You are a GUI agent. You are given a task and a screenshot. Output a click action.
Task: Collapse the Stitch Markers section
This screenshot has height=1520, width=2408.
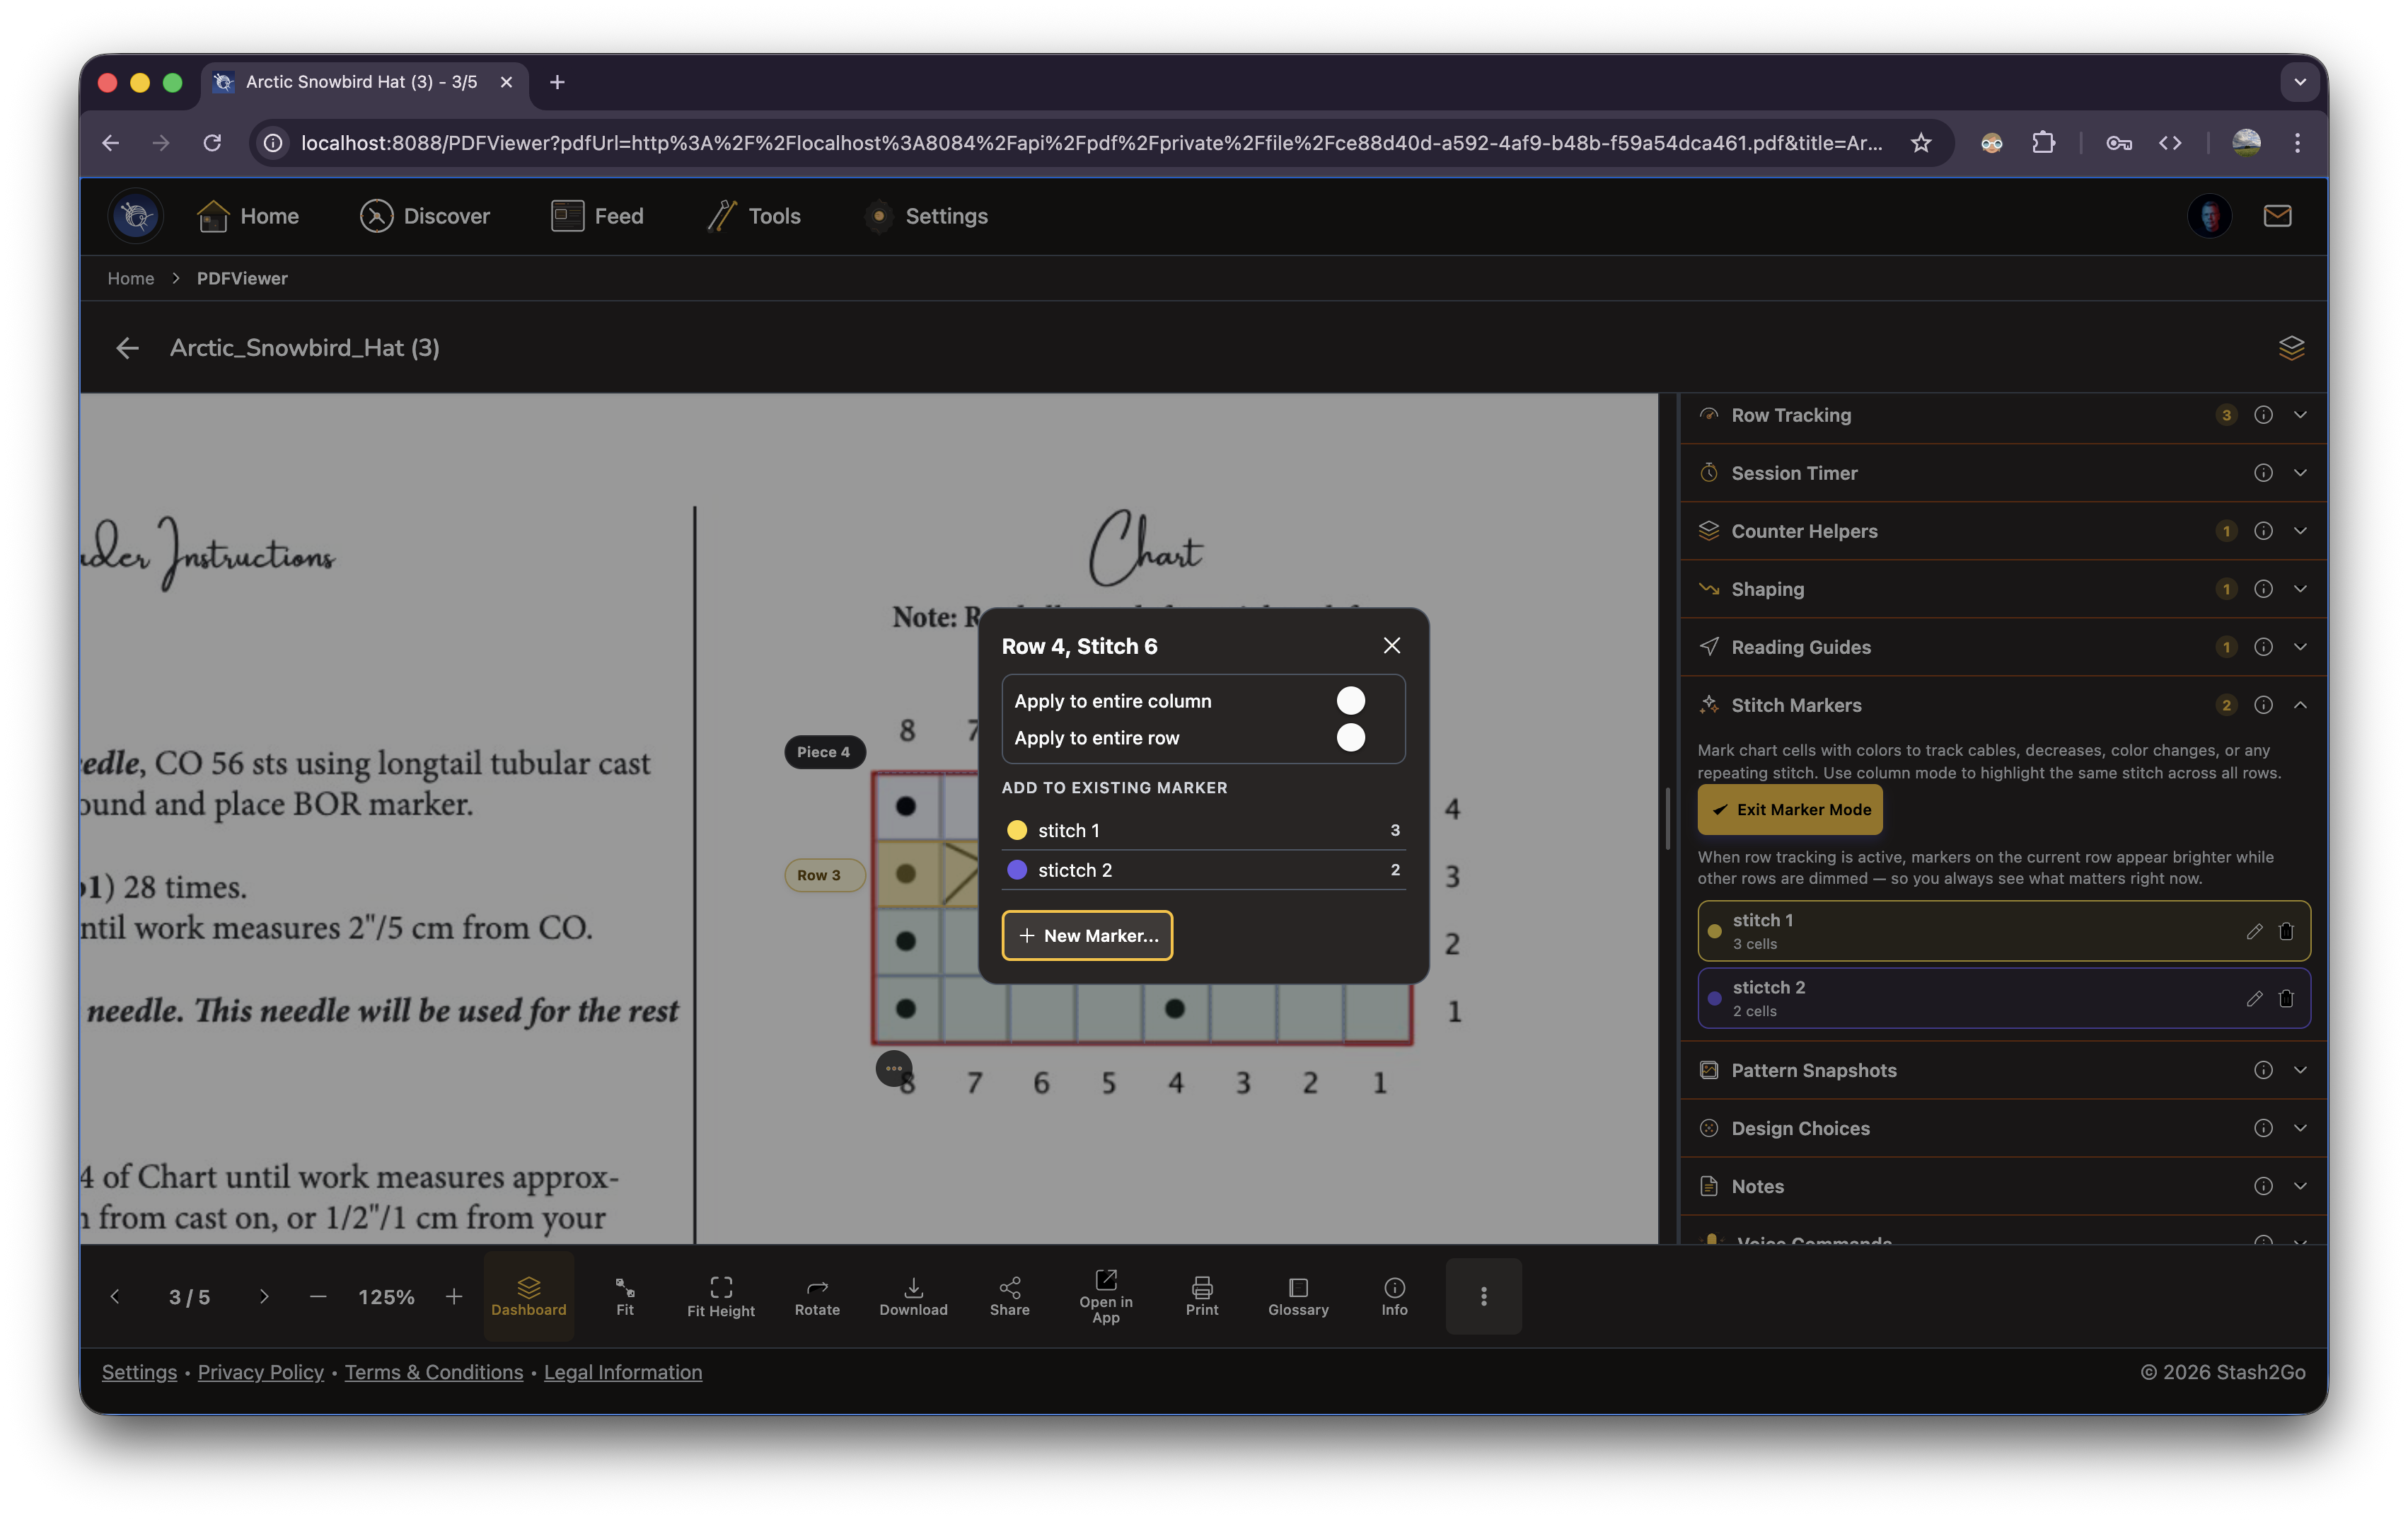(2300, 705)
